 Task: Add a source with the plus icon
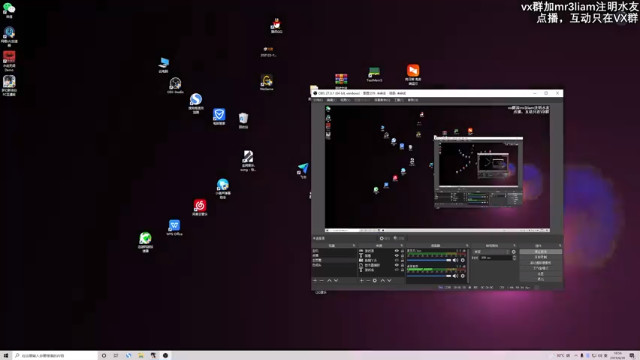pyautogui.click(x=362, y=280)
